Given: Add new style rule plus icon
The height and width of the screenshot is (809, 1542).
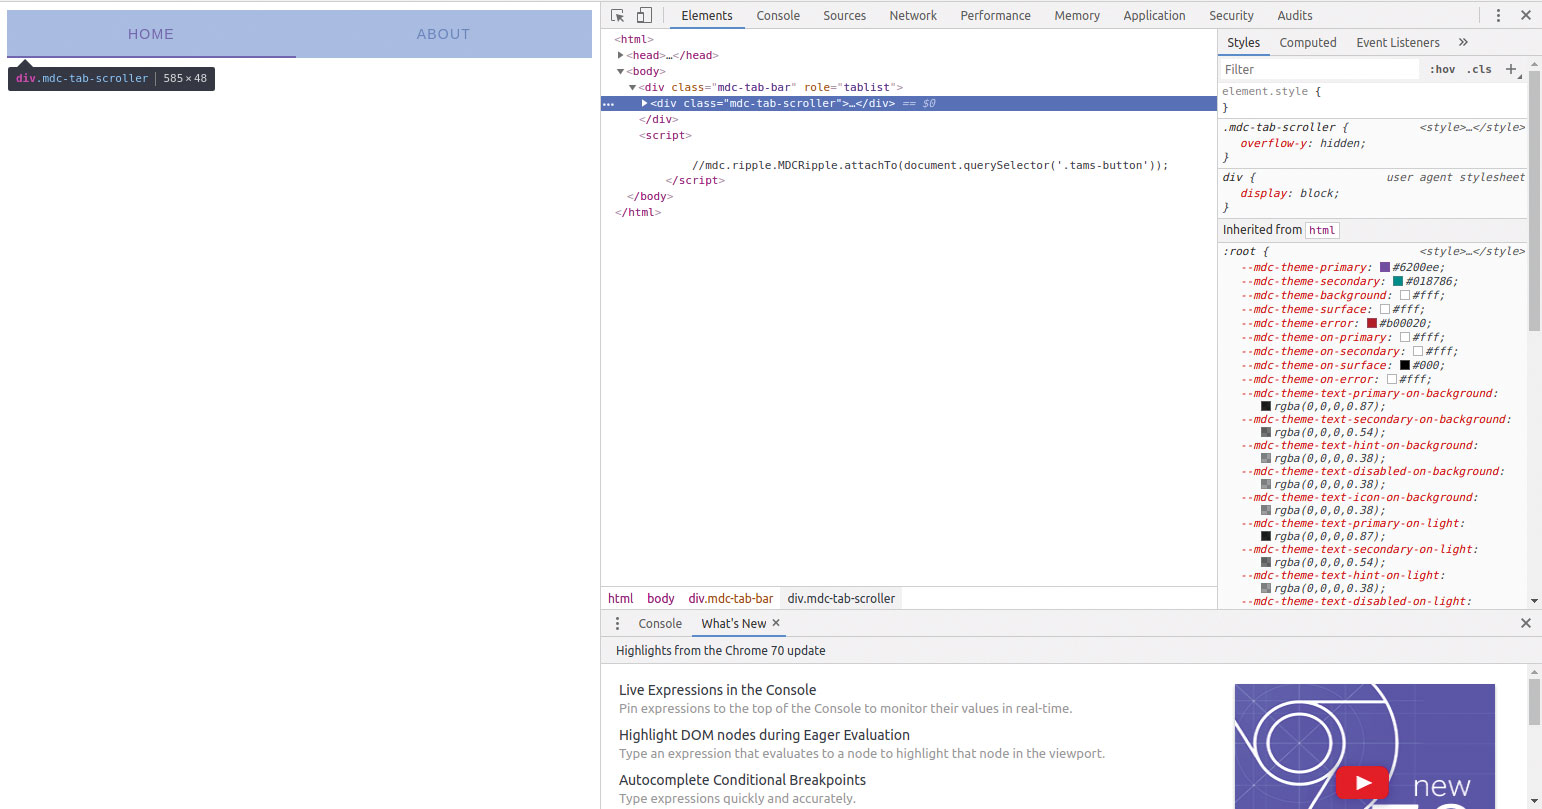Looking at the screenshot, I should click(1511, 69).
